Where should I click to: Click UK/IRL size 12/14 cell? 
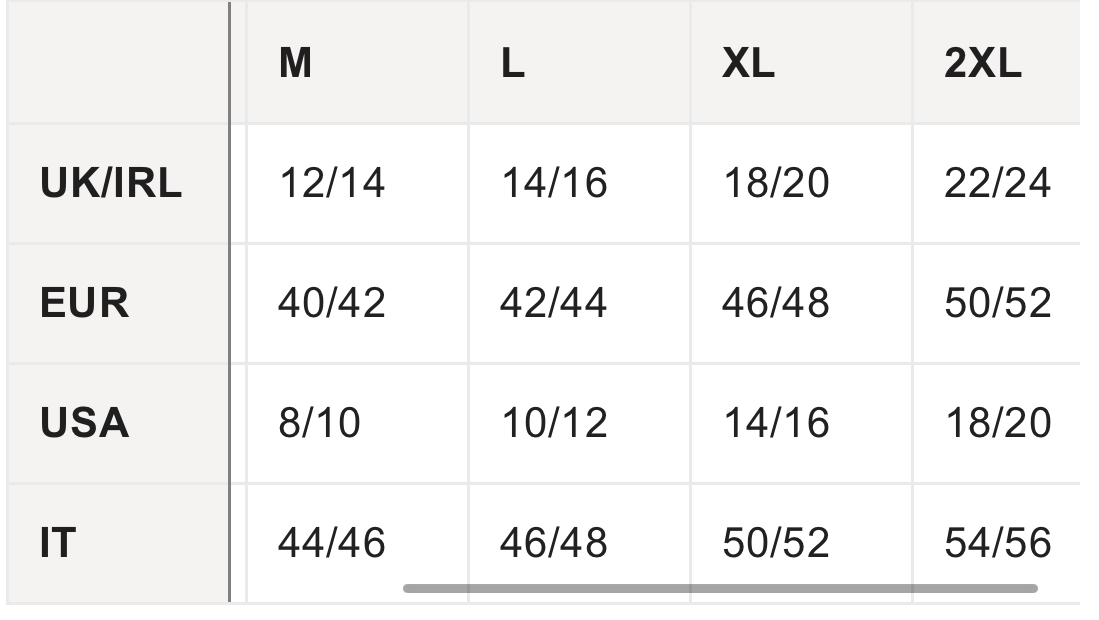click(357, 184)
